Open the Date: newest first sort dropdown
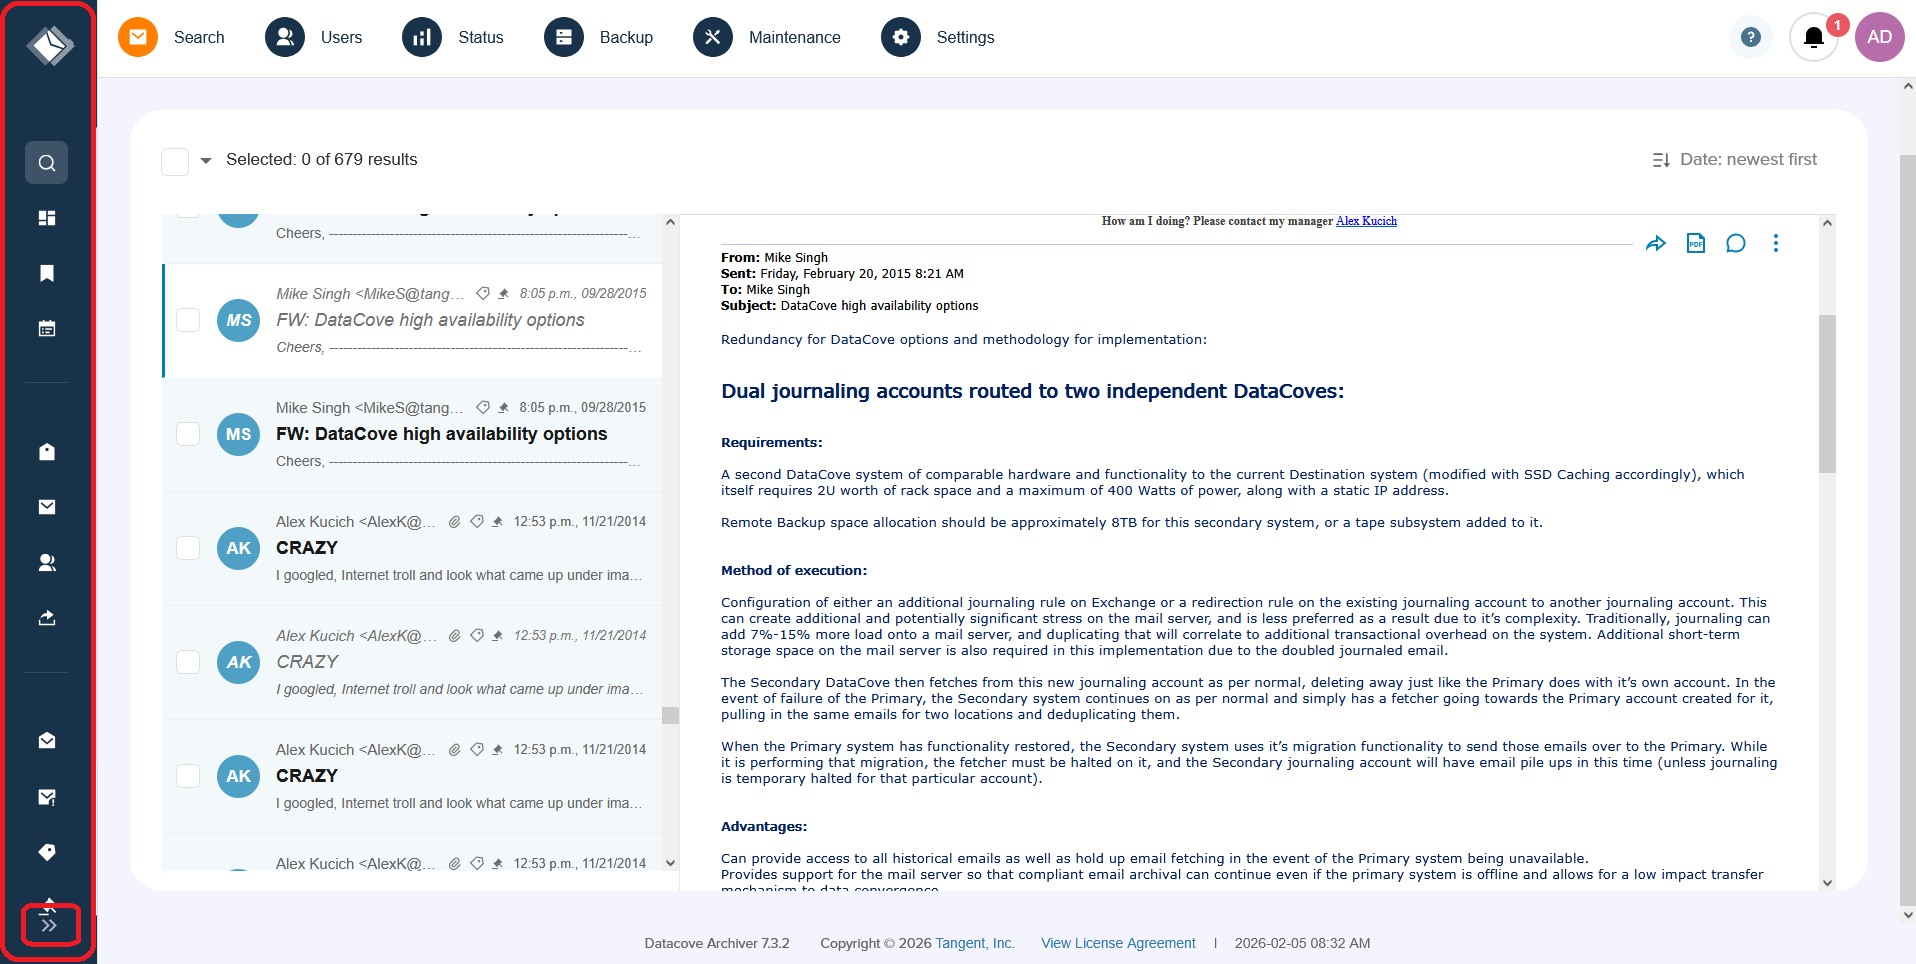Screen dimensions: 1916x964 click(x=1735, y=160)
